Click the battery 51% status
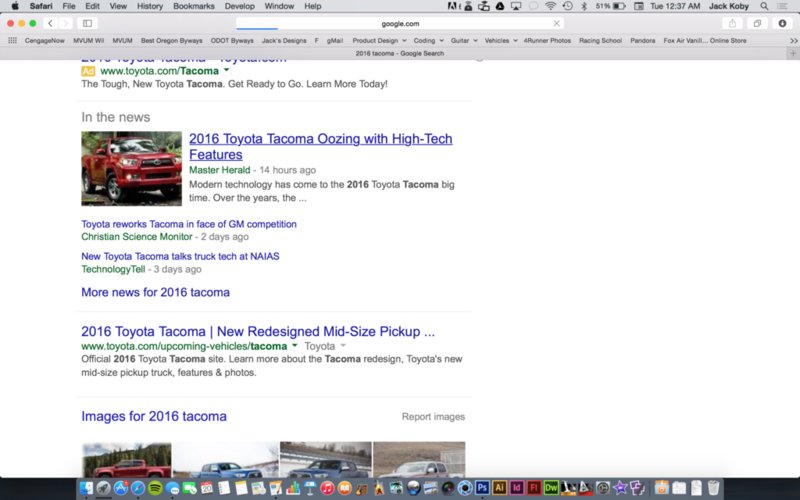 tap(610, 6)
